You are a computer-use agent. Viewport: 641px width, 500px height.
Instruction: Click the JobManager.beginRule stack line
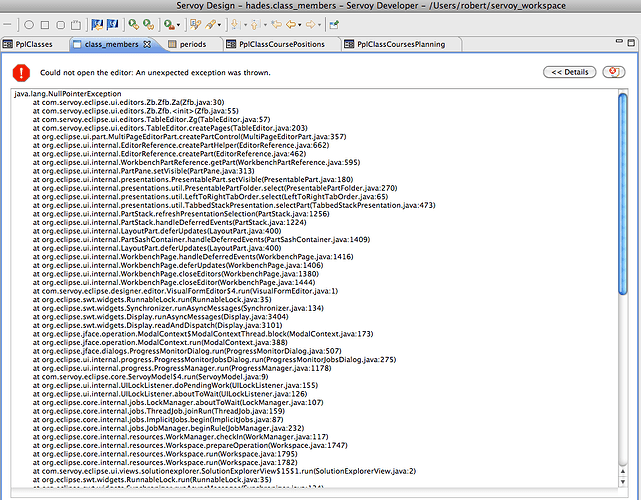[168, 428]
